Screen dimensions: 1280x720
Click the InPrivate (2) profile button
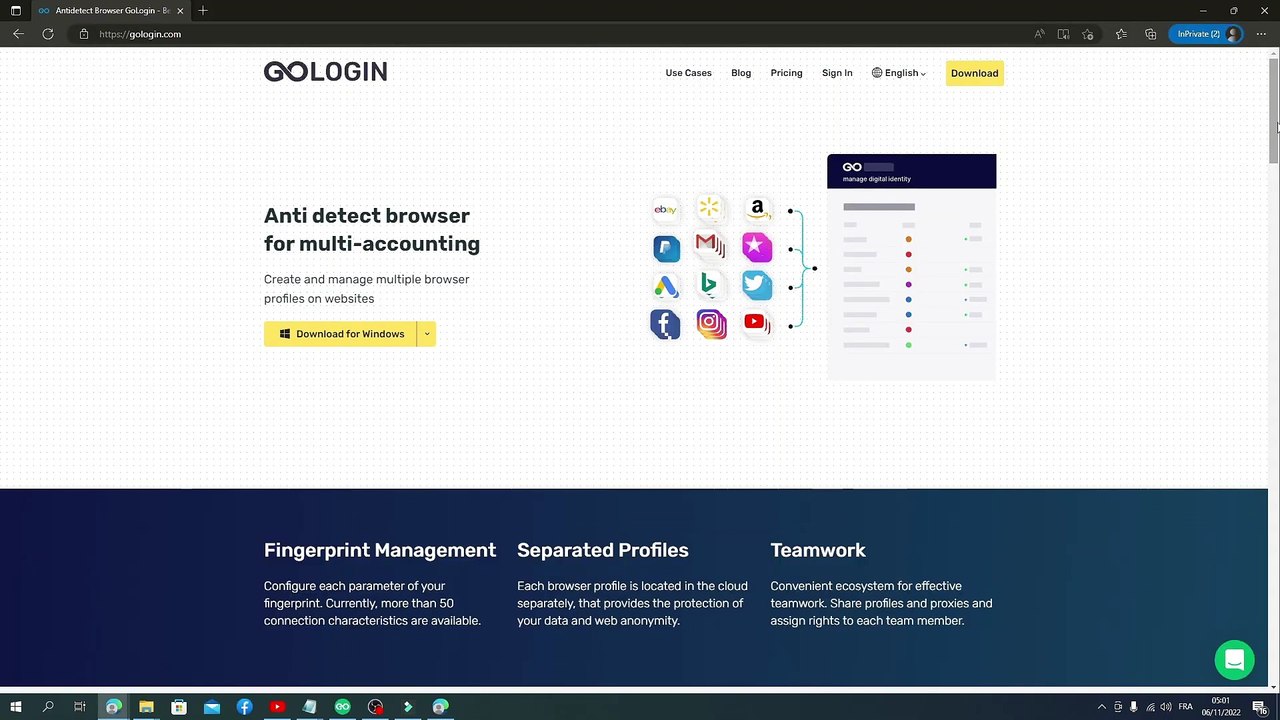[1206, 34]
